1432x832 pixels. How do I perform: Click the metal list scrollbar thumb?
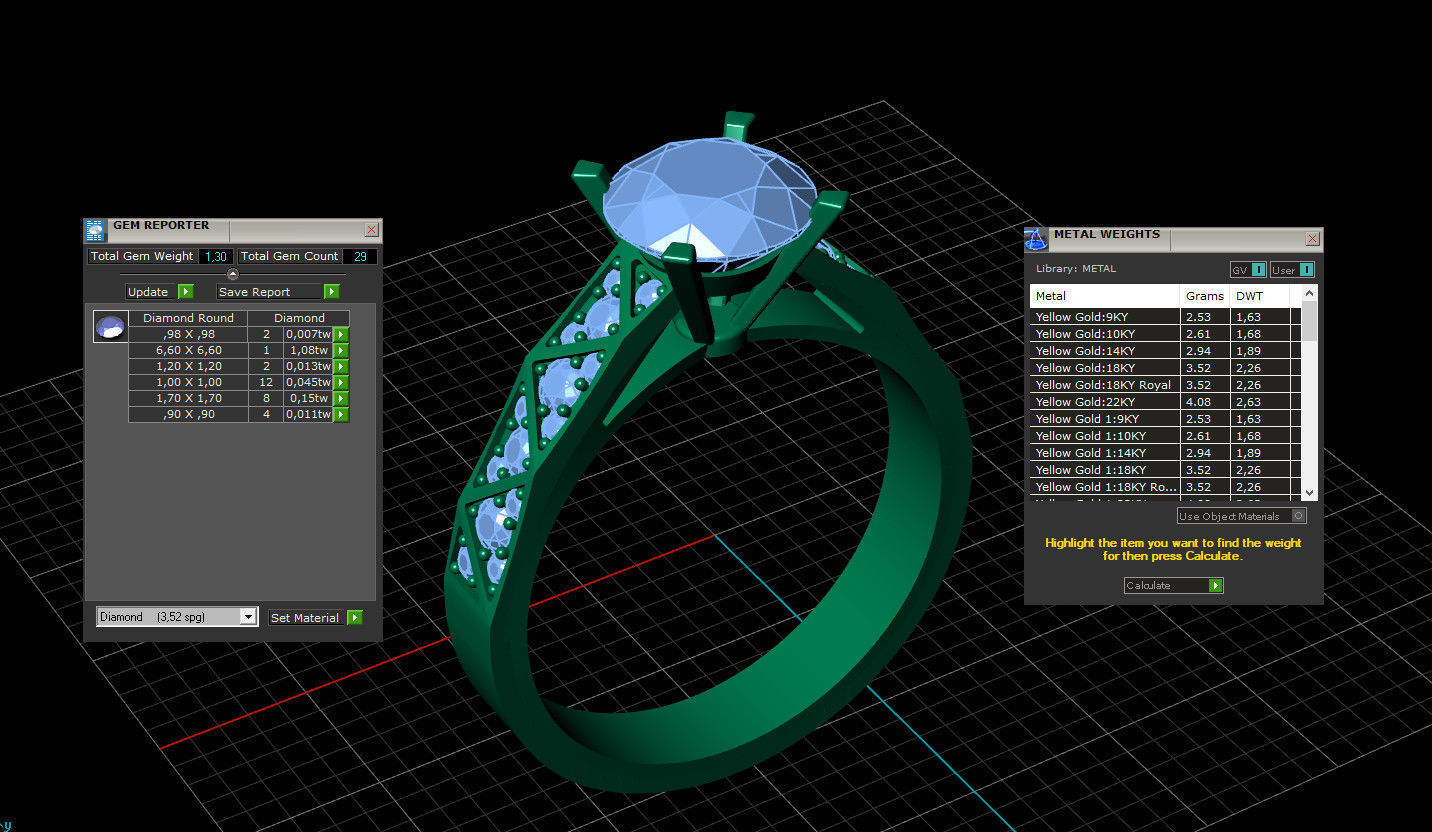(x=1309, y=319)
